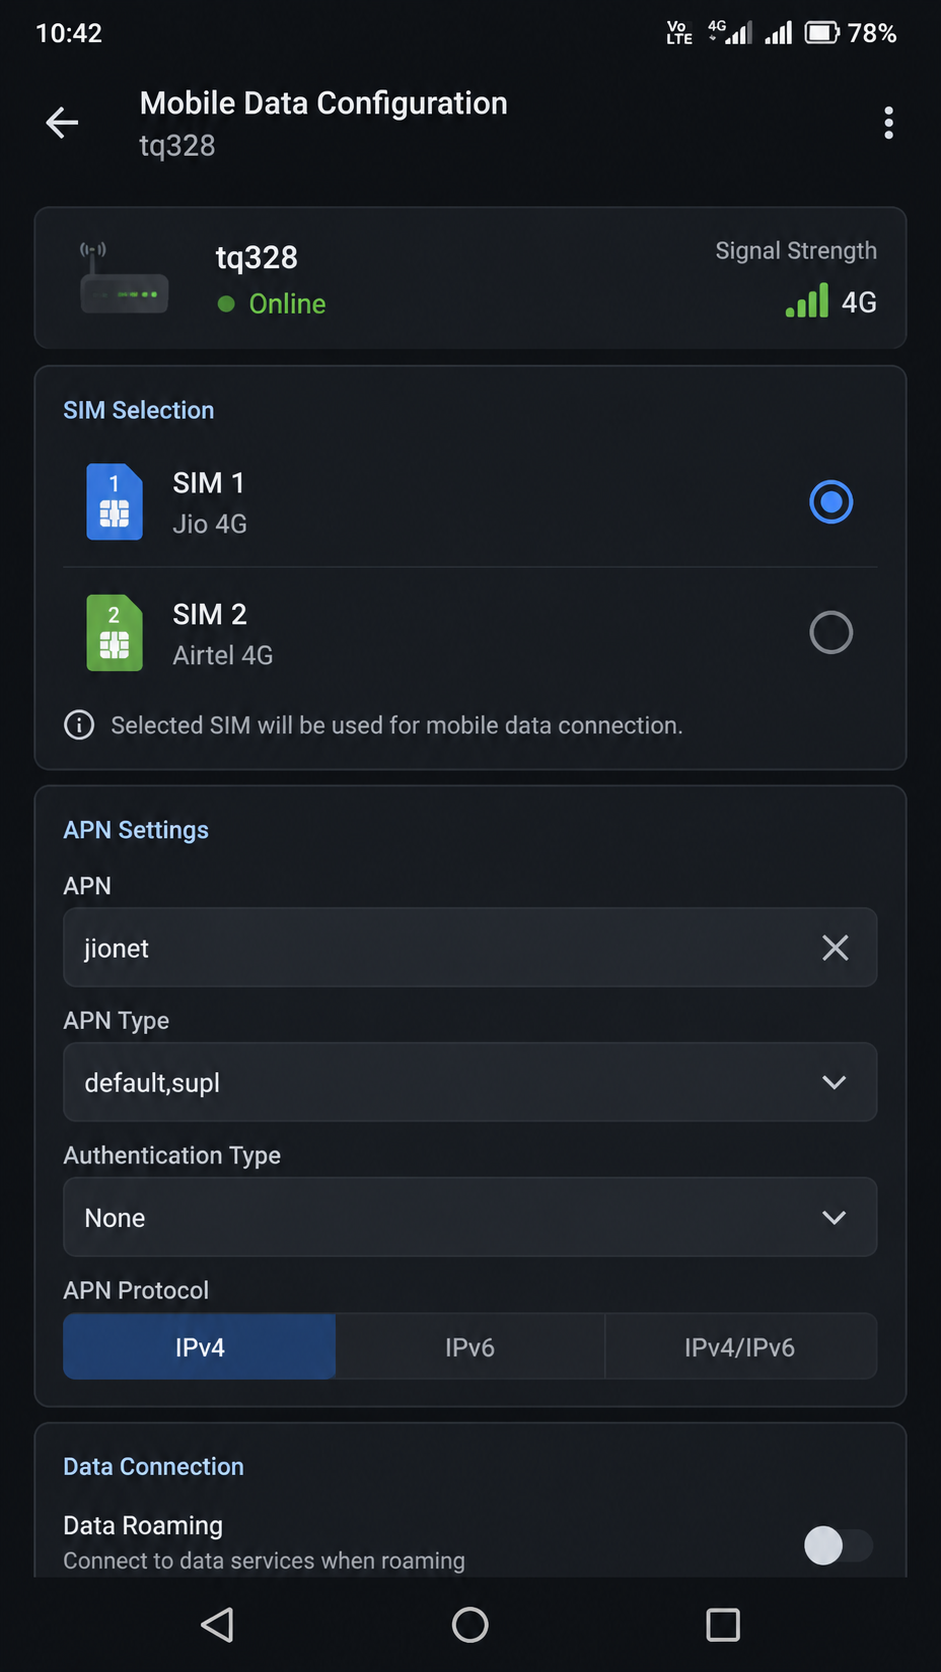The height and width of the screenshot is (1672, 941).
Task: Tap the back arrow icon
Action: [x=62, y=123]
